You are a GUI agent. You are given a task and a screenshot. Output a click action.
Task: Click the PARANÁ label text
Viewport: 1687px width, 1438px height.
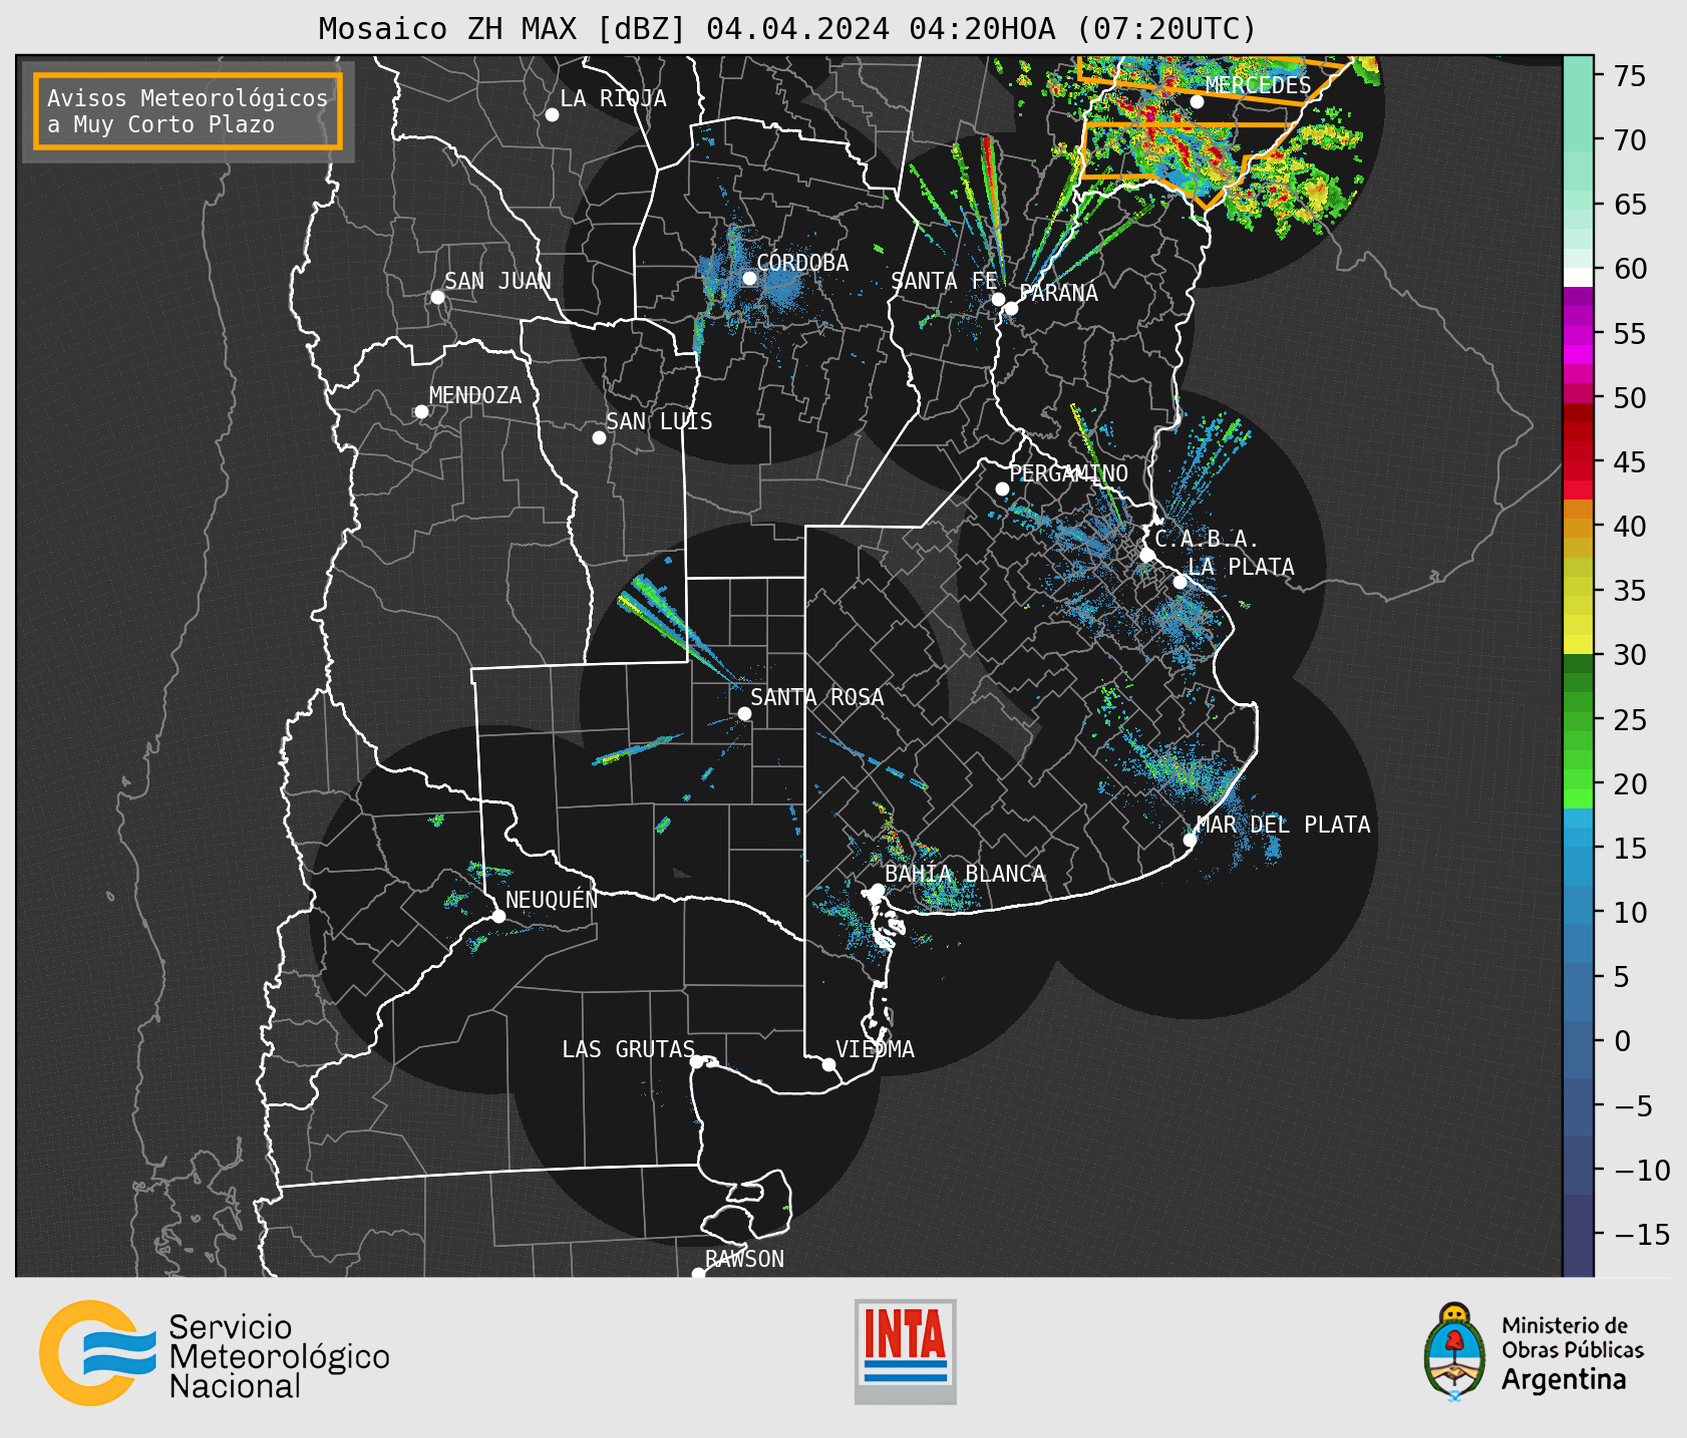coord(1058,293)
